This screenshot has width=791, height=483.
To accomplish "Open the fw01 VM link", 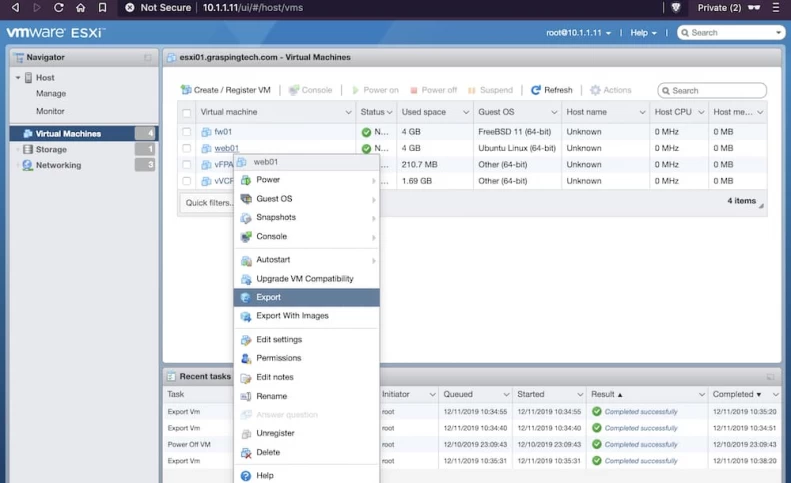I will click(x=223, y=132).
